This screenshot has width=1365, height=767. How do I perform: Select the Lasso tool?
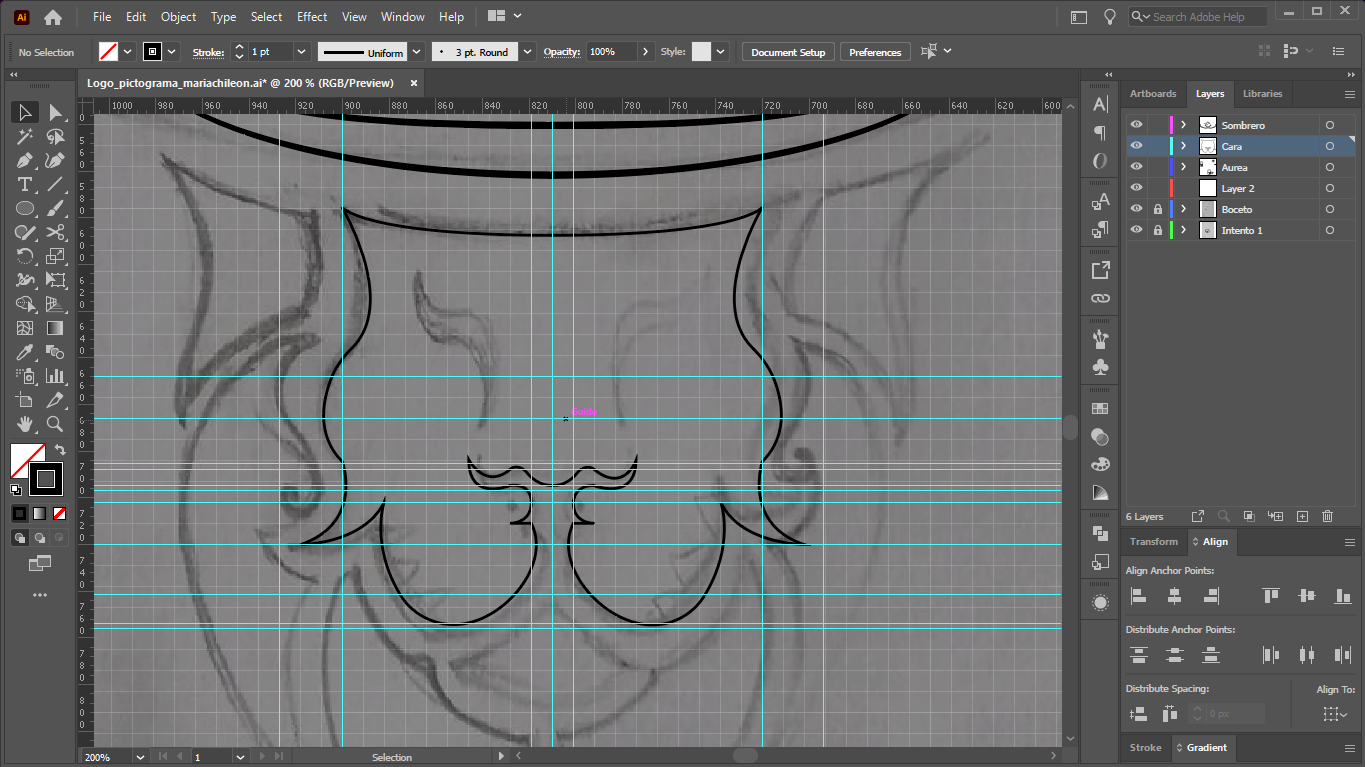[x=56, y=137]
